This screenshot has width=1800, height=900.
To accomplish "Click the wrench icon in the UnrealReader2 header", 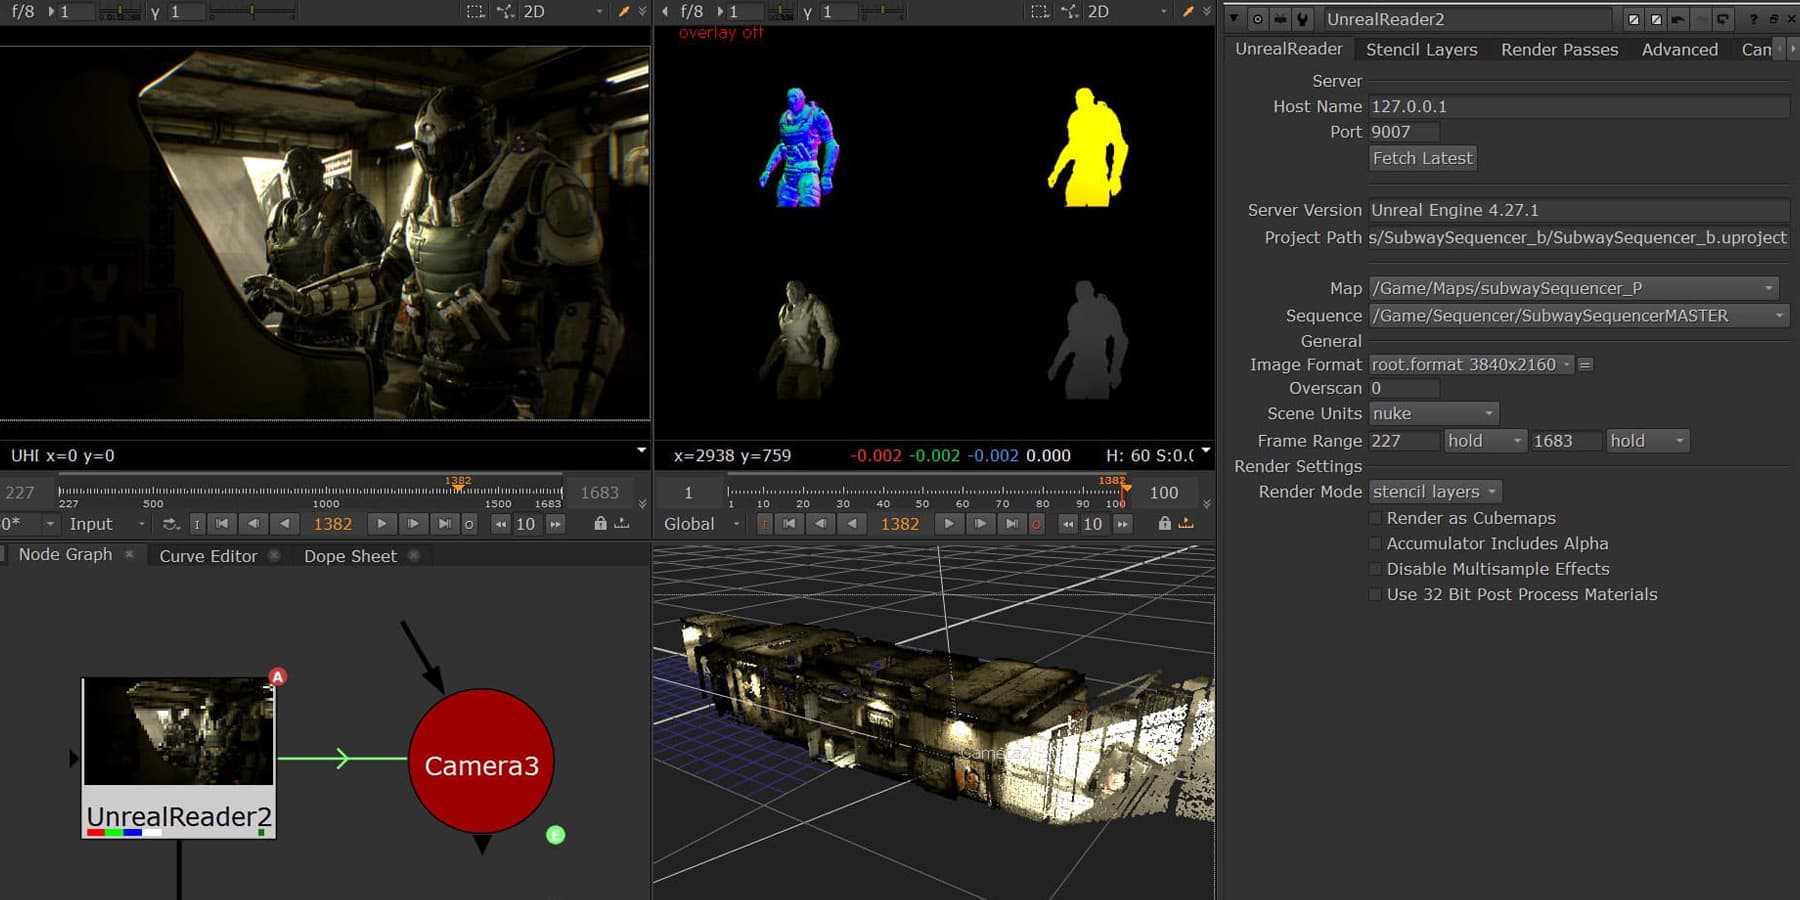I will pos(1302,19).
